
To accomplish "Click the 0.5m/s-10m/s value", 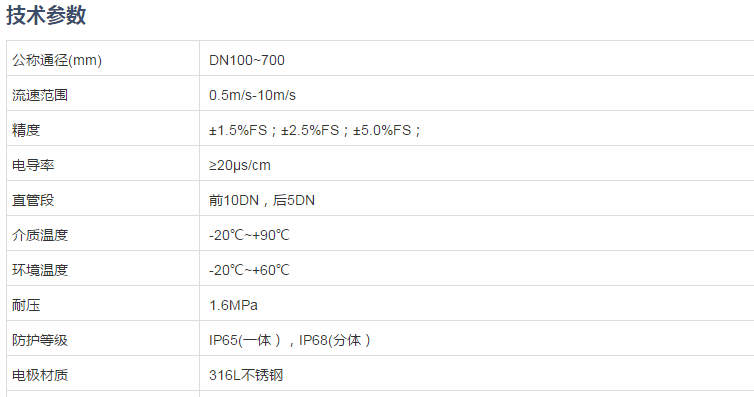I will click(x=252, y=95).
